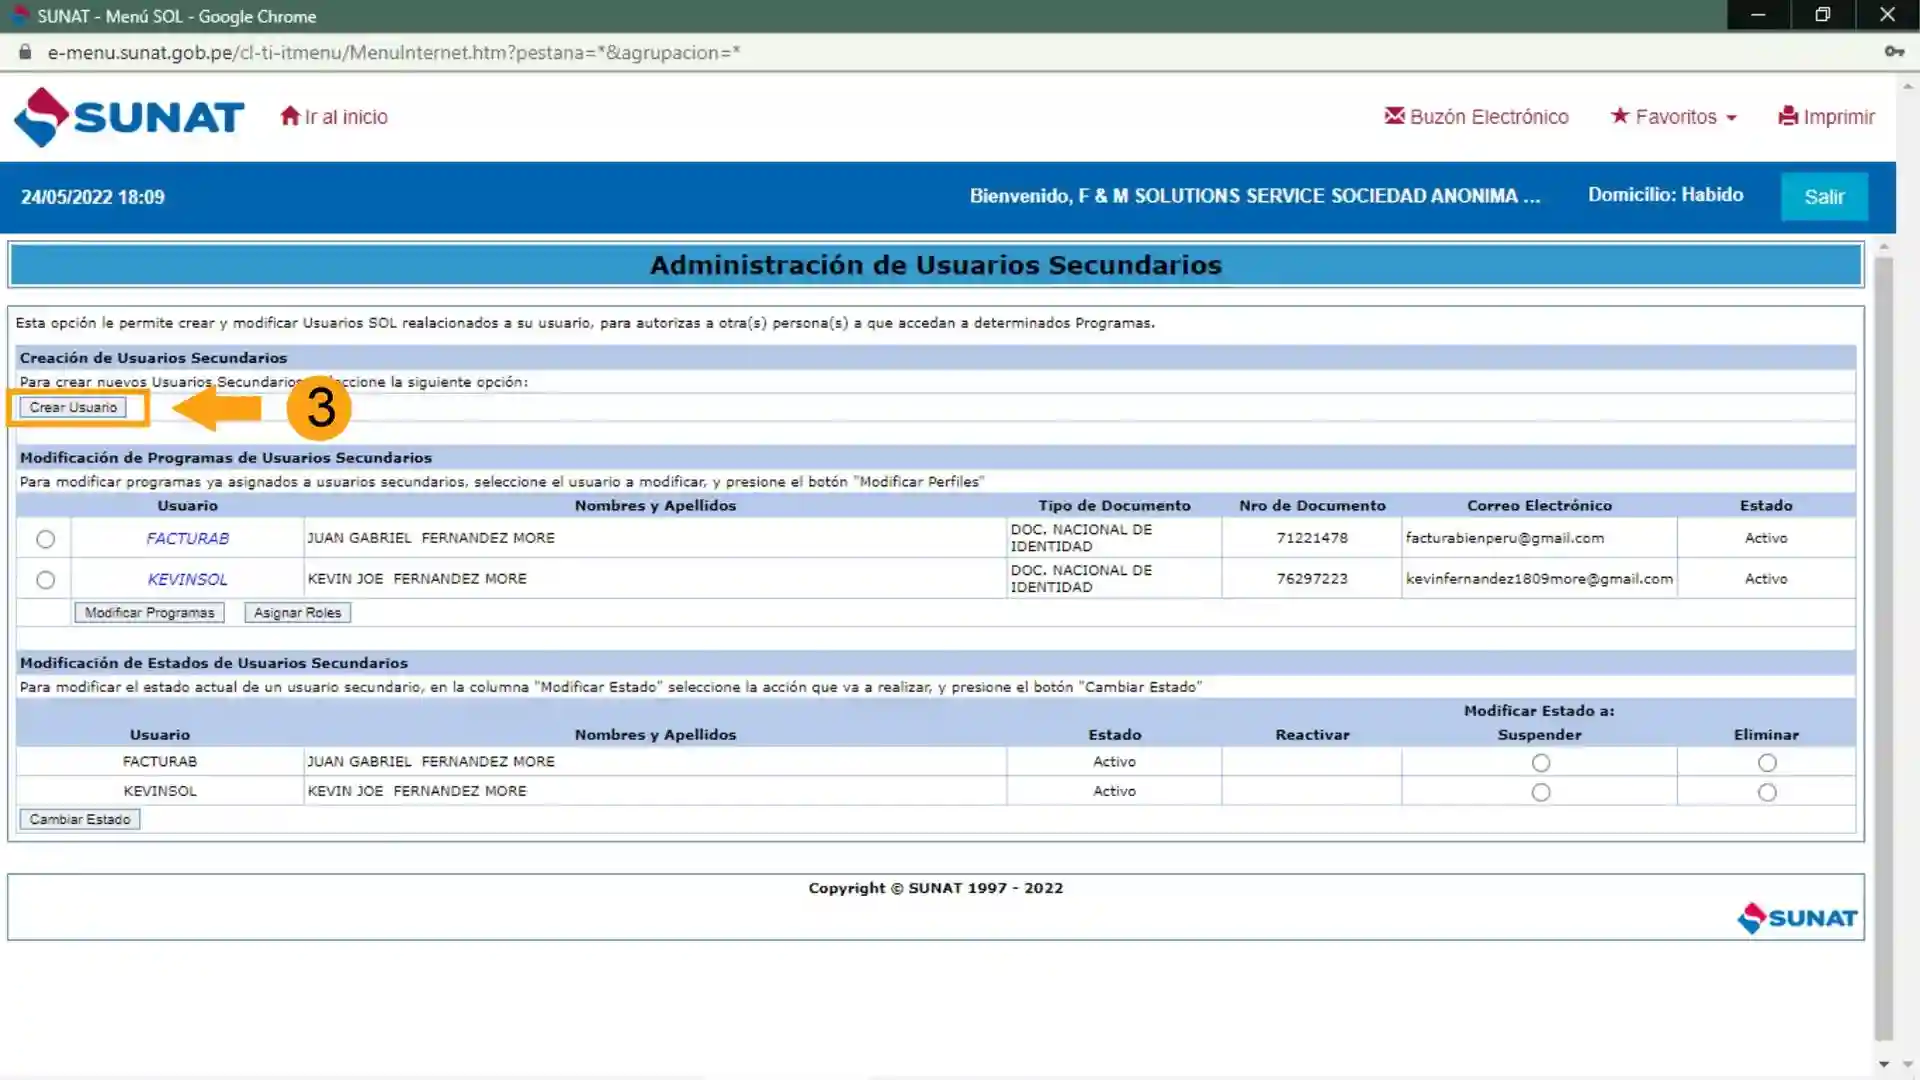The height and width of the screenshot is (1080, 1920).
Task: Click document number 71221478
Action: [1312, 538]
